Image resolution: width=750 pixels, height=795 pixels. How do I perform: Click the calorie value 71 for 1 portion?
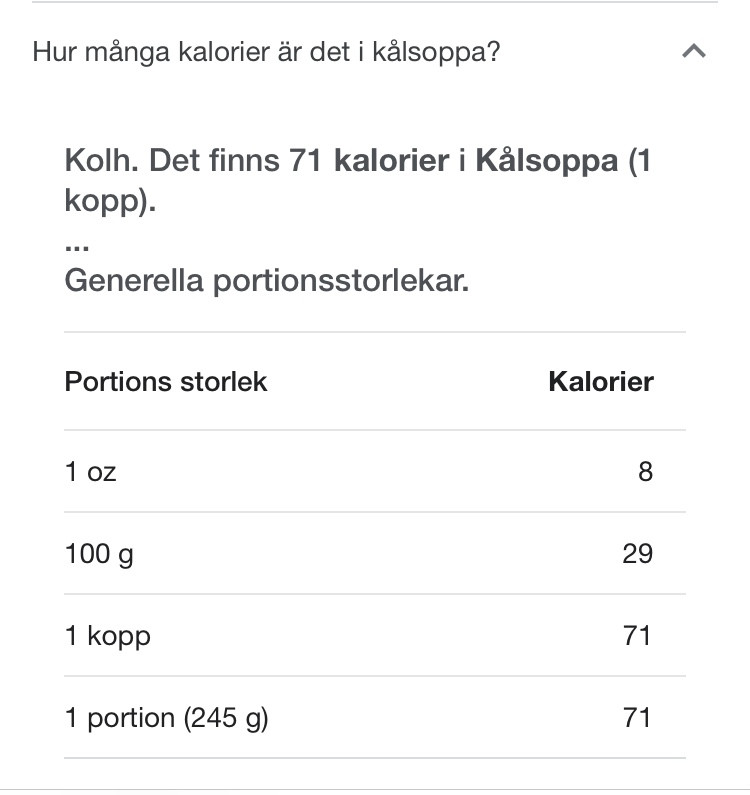[637, 717]
